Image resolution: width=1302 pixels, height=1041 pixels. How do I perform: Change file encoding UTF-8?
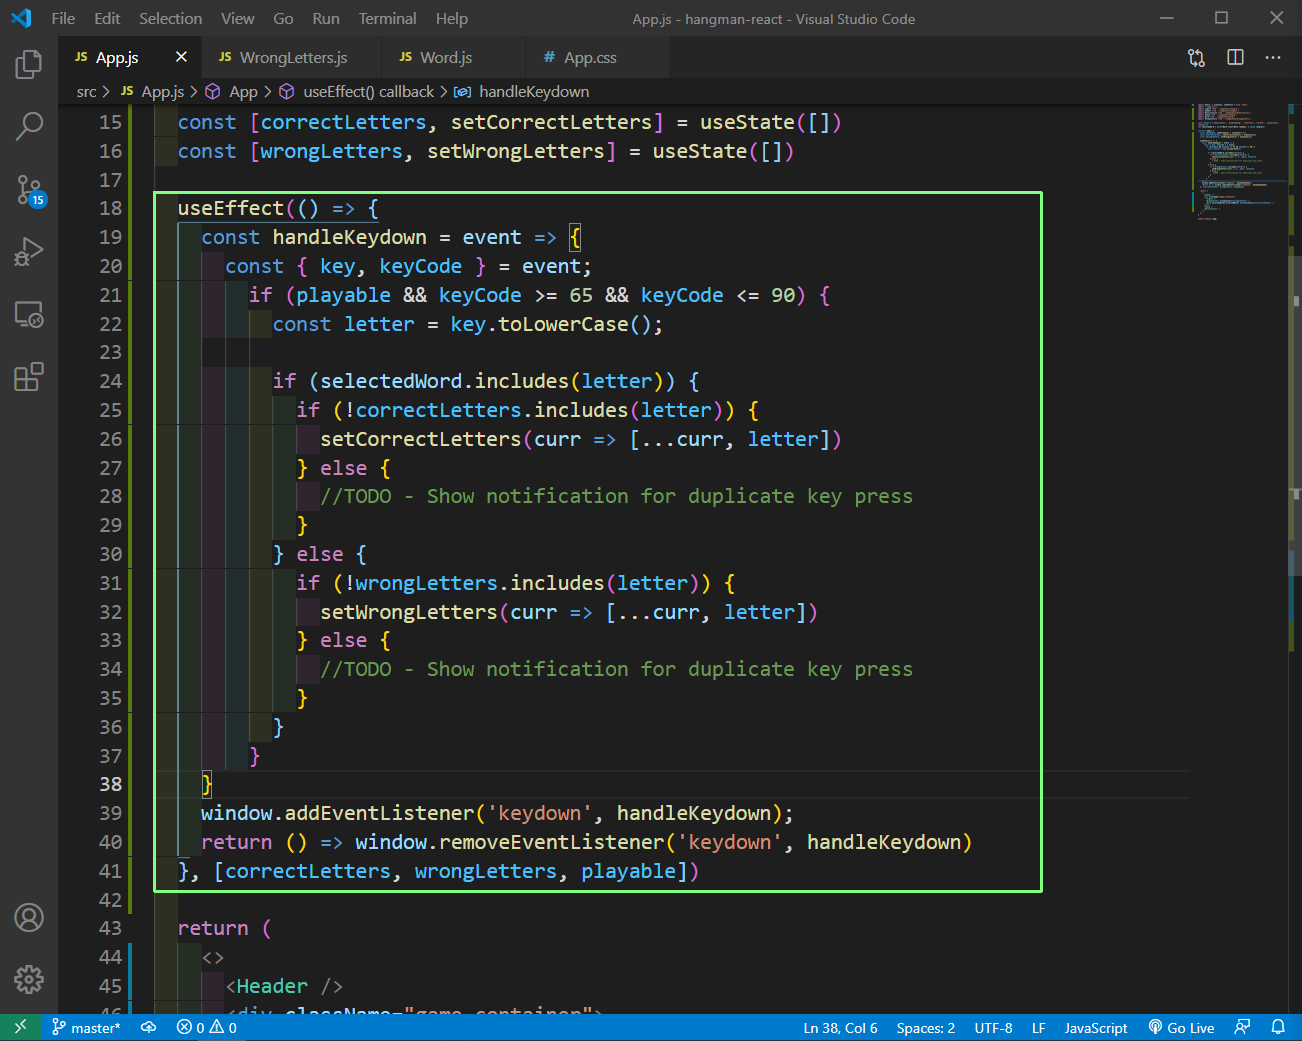coord(993,1027)
